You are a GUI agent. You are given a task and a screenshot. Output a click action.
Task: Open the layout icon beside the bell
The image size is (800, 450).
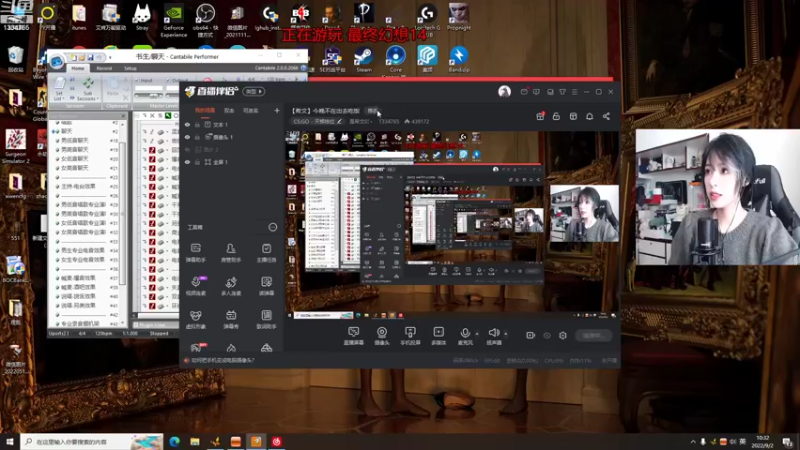point(573,116)
